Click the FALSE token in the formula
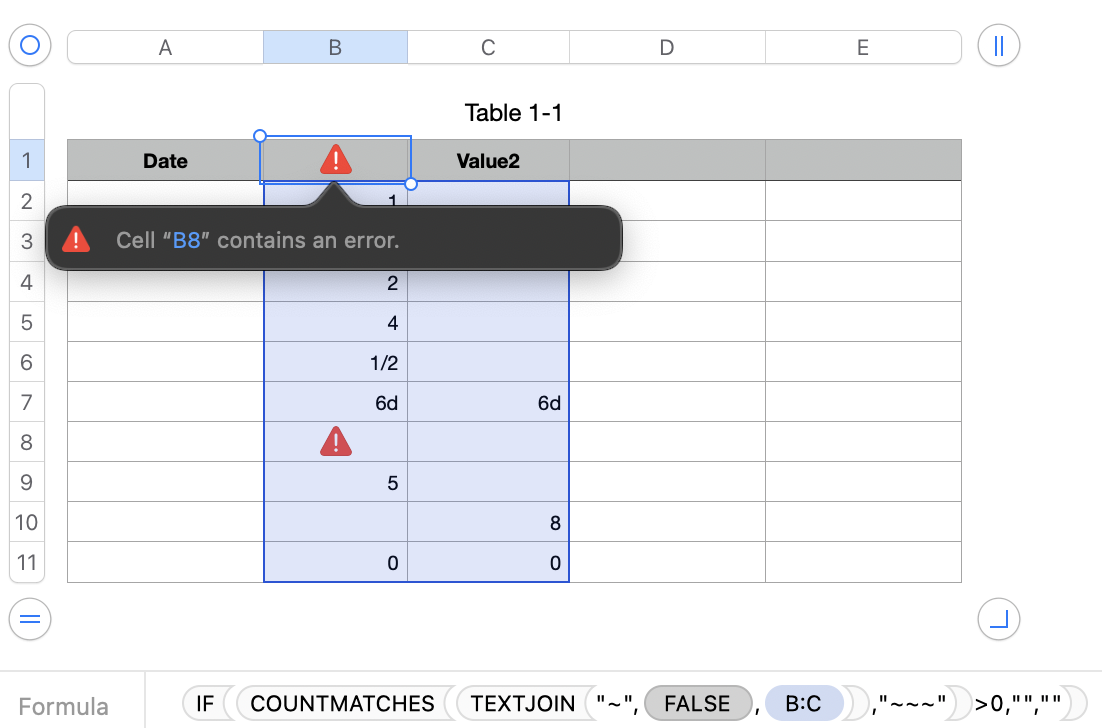 (x=697, y=704)
